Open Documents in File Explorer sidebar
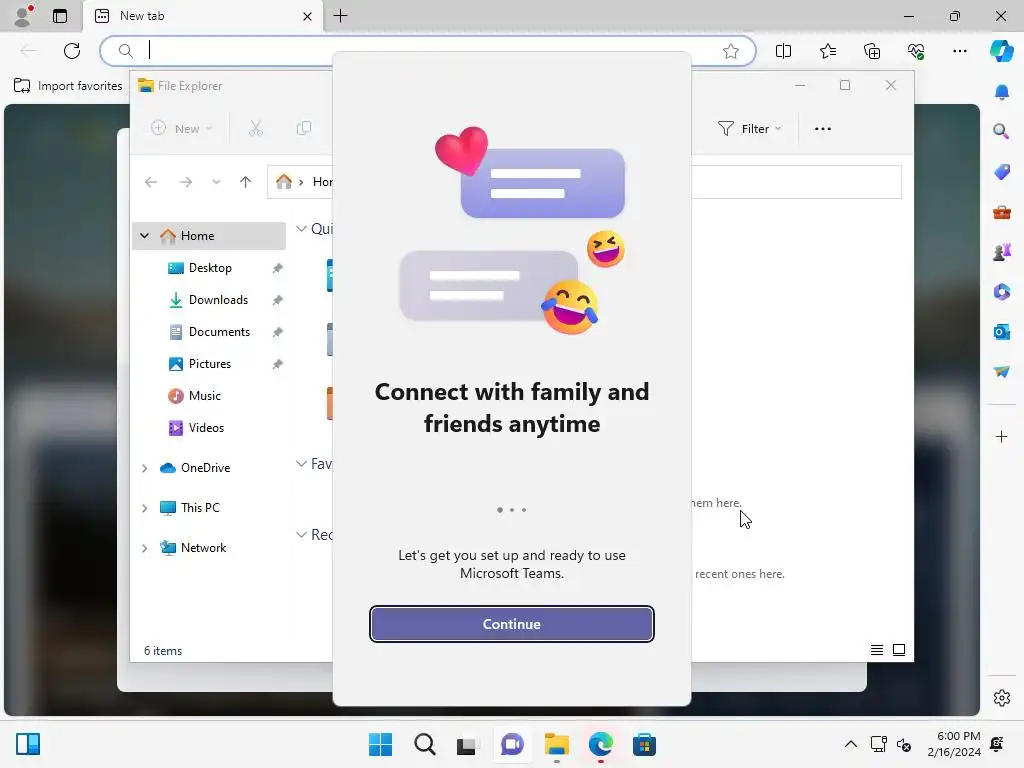This screenshot has height=768, width=1024. point(219,332)
